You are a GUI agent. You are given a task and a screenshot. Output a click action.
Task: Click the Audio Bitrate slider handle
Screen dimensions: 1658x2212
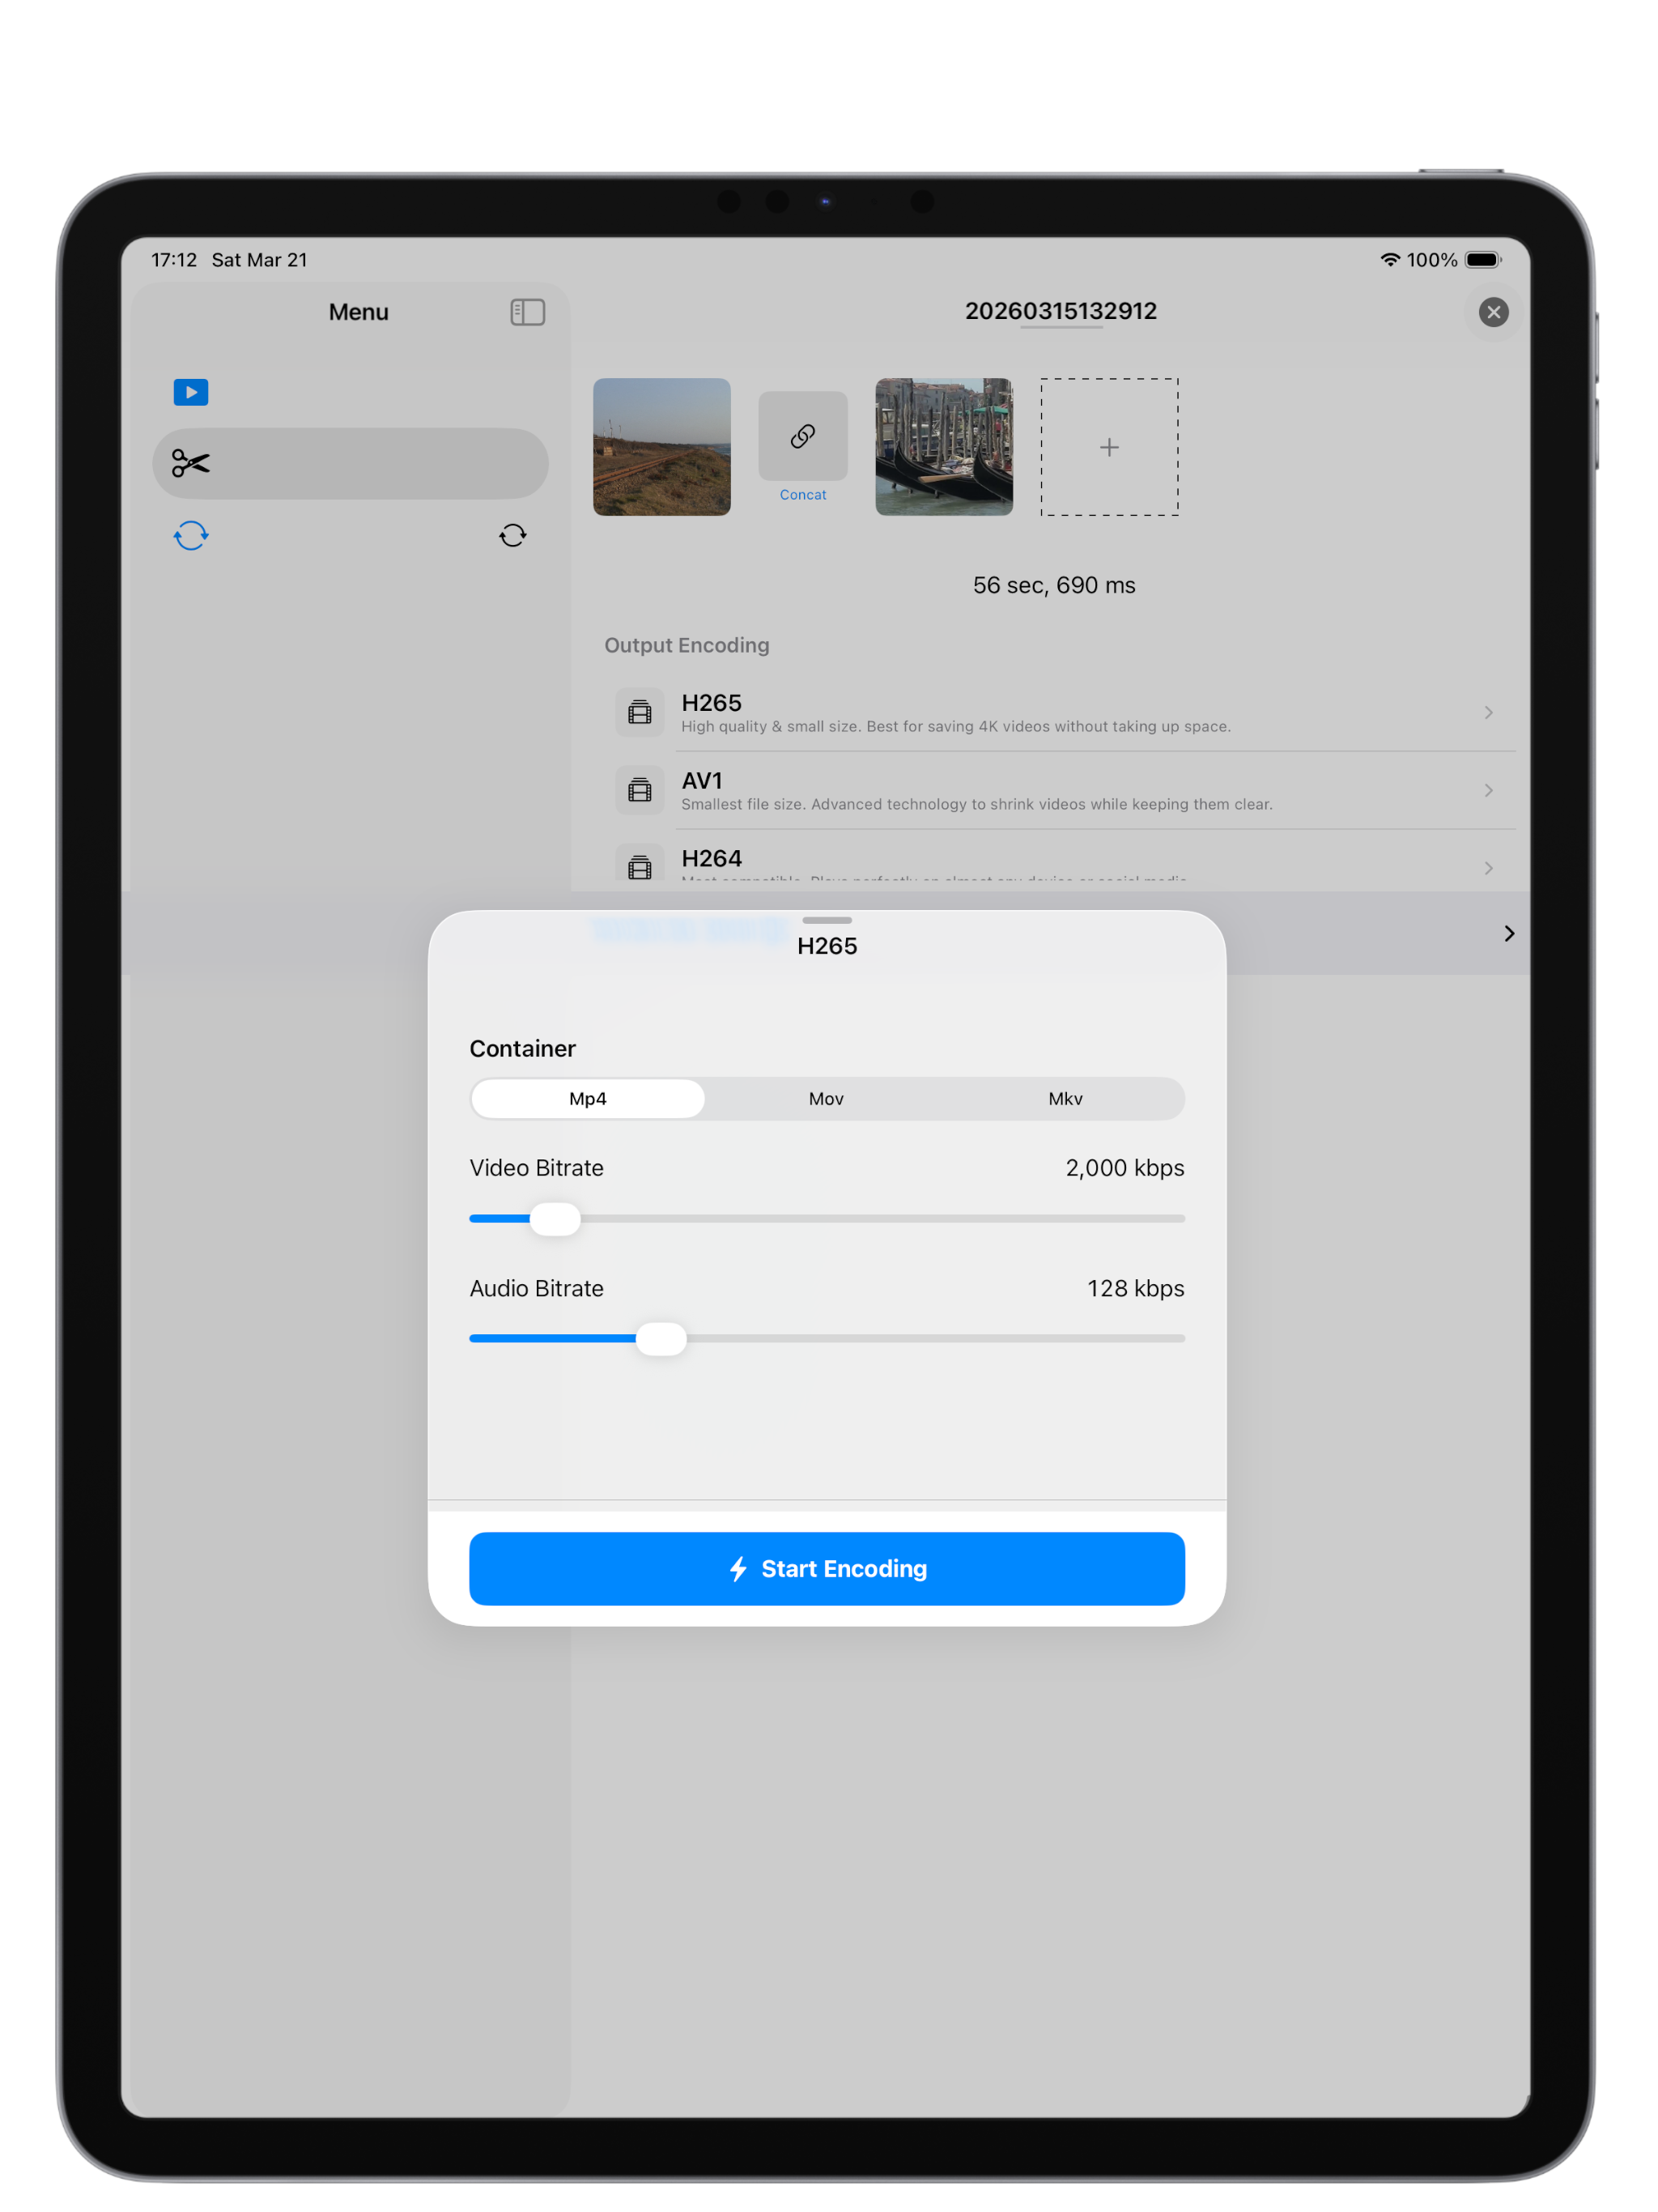661,1339
